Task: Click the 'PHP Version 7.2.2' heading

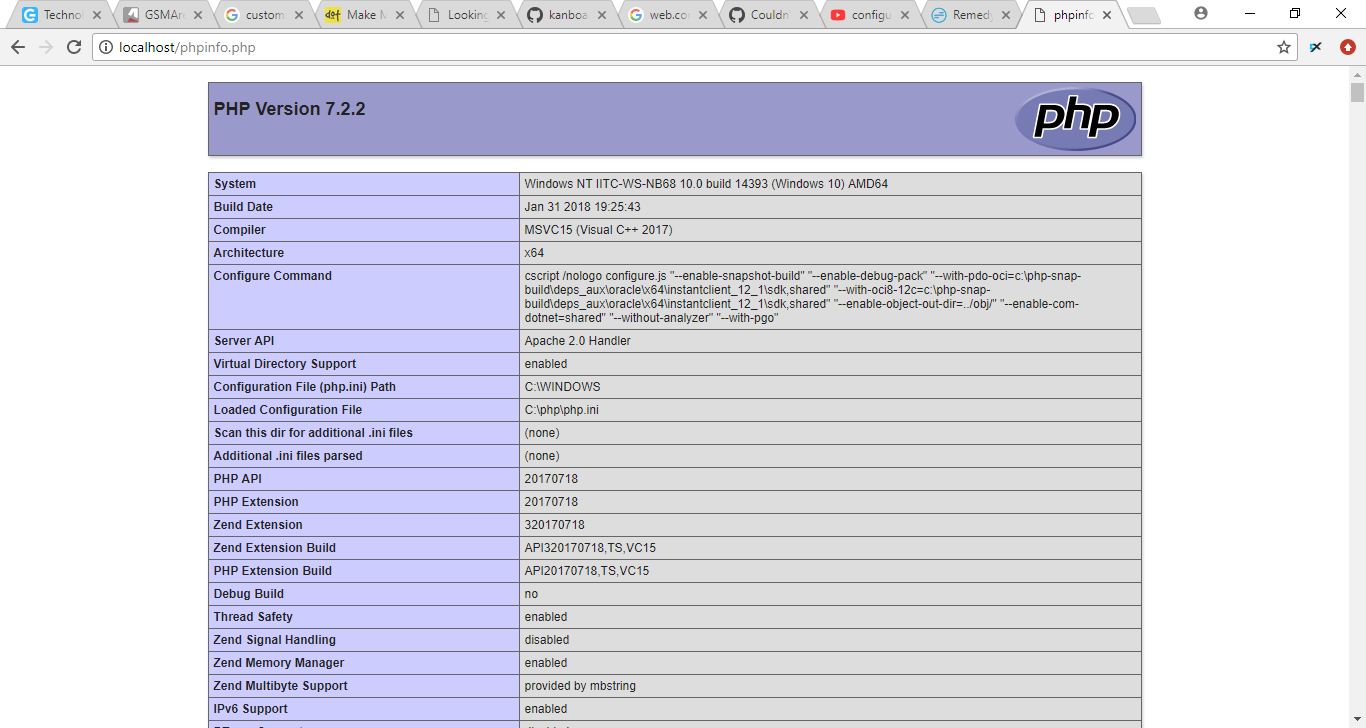Action: point(289,109)
